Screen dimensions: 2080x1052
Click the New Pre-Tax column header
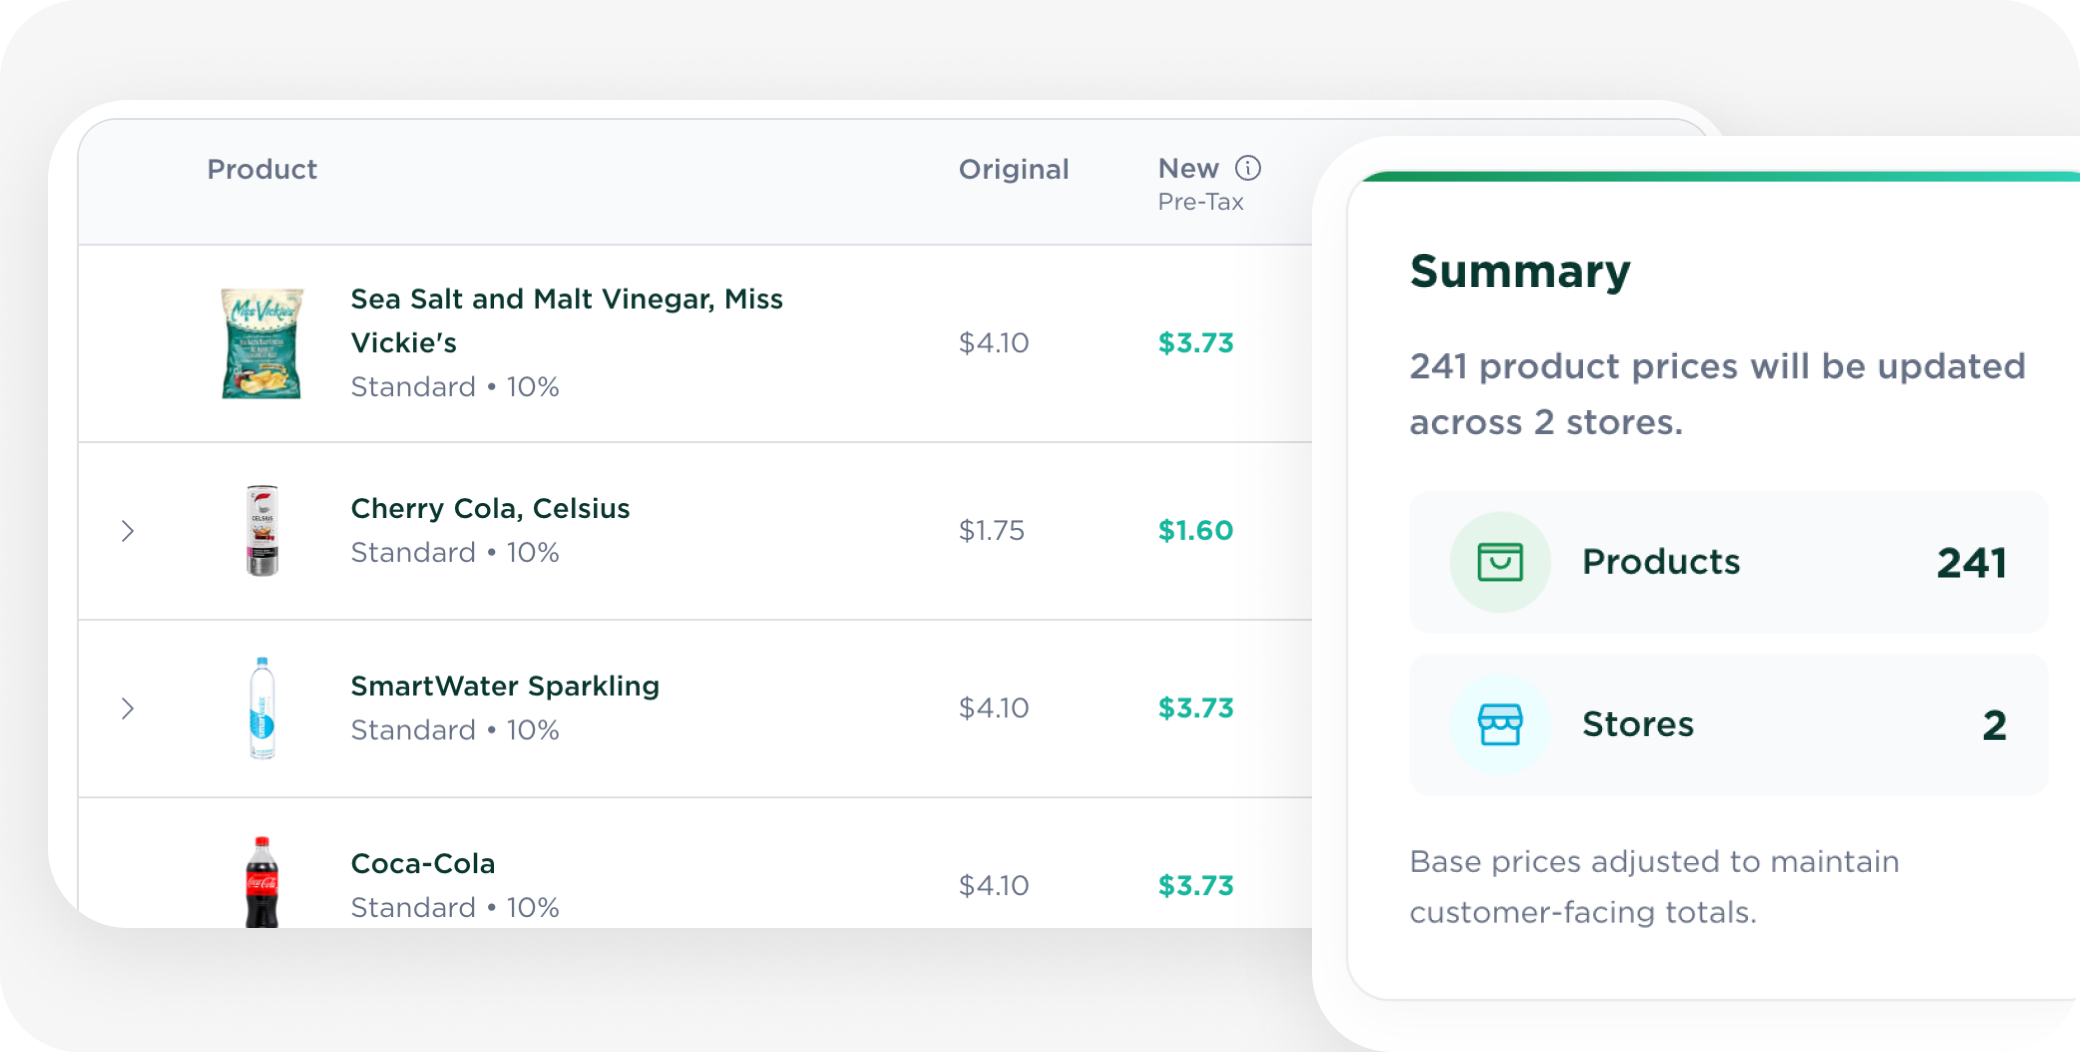[1189, 170]
